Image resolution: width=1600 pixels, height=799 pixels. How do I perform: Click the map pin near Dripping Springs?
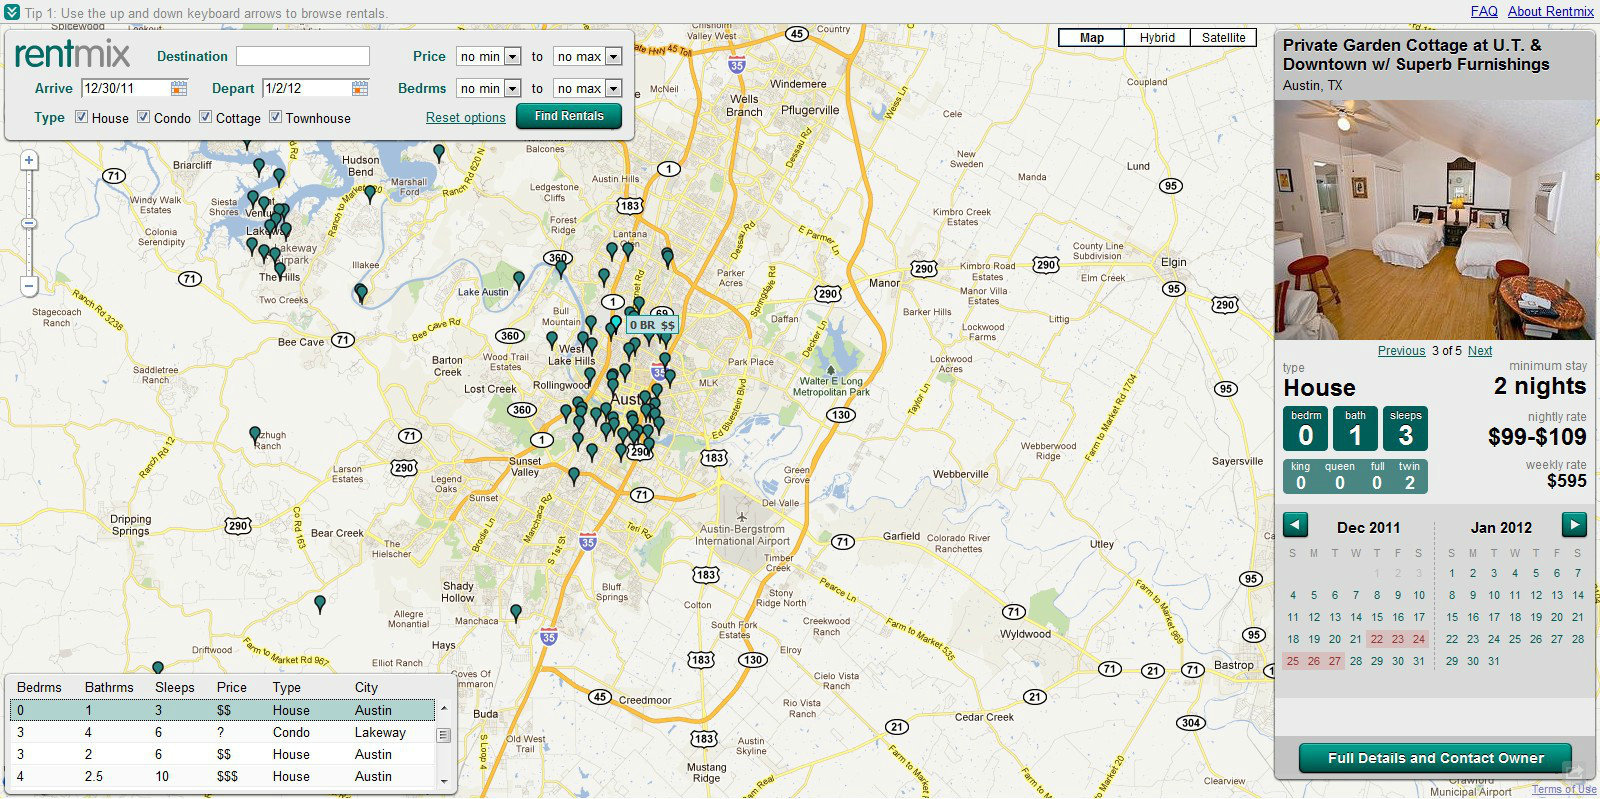point(255,435)
